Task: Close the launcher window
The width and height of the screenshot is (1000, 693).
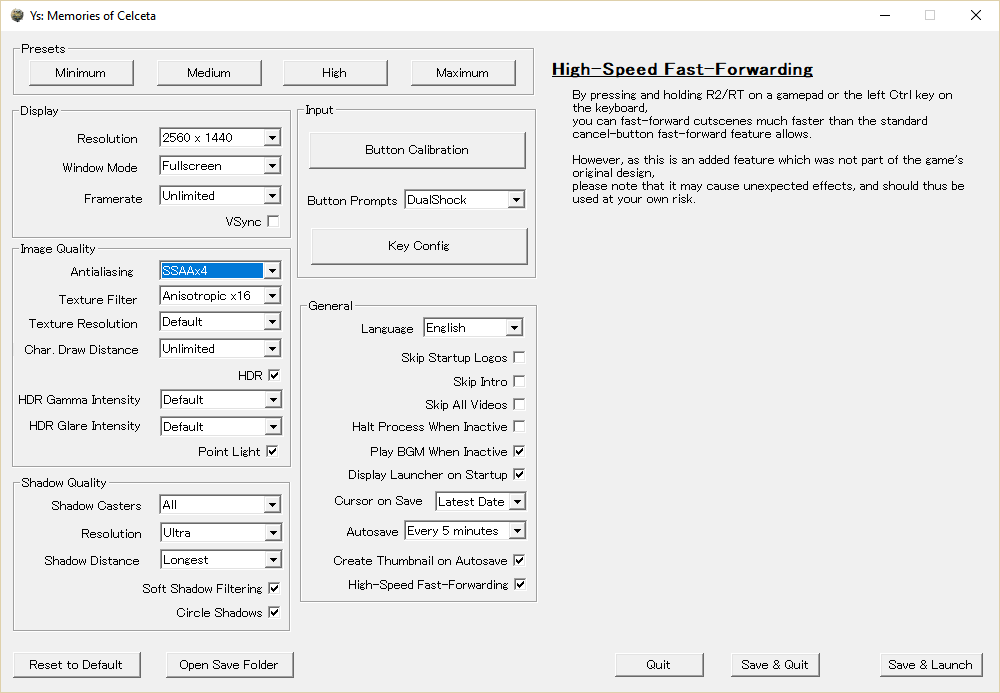Action: [x=976, y=15]
